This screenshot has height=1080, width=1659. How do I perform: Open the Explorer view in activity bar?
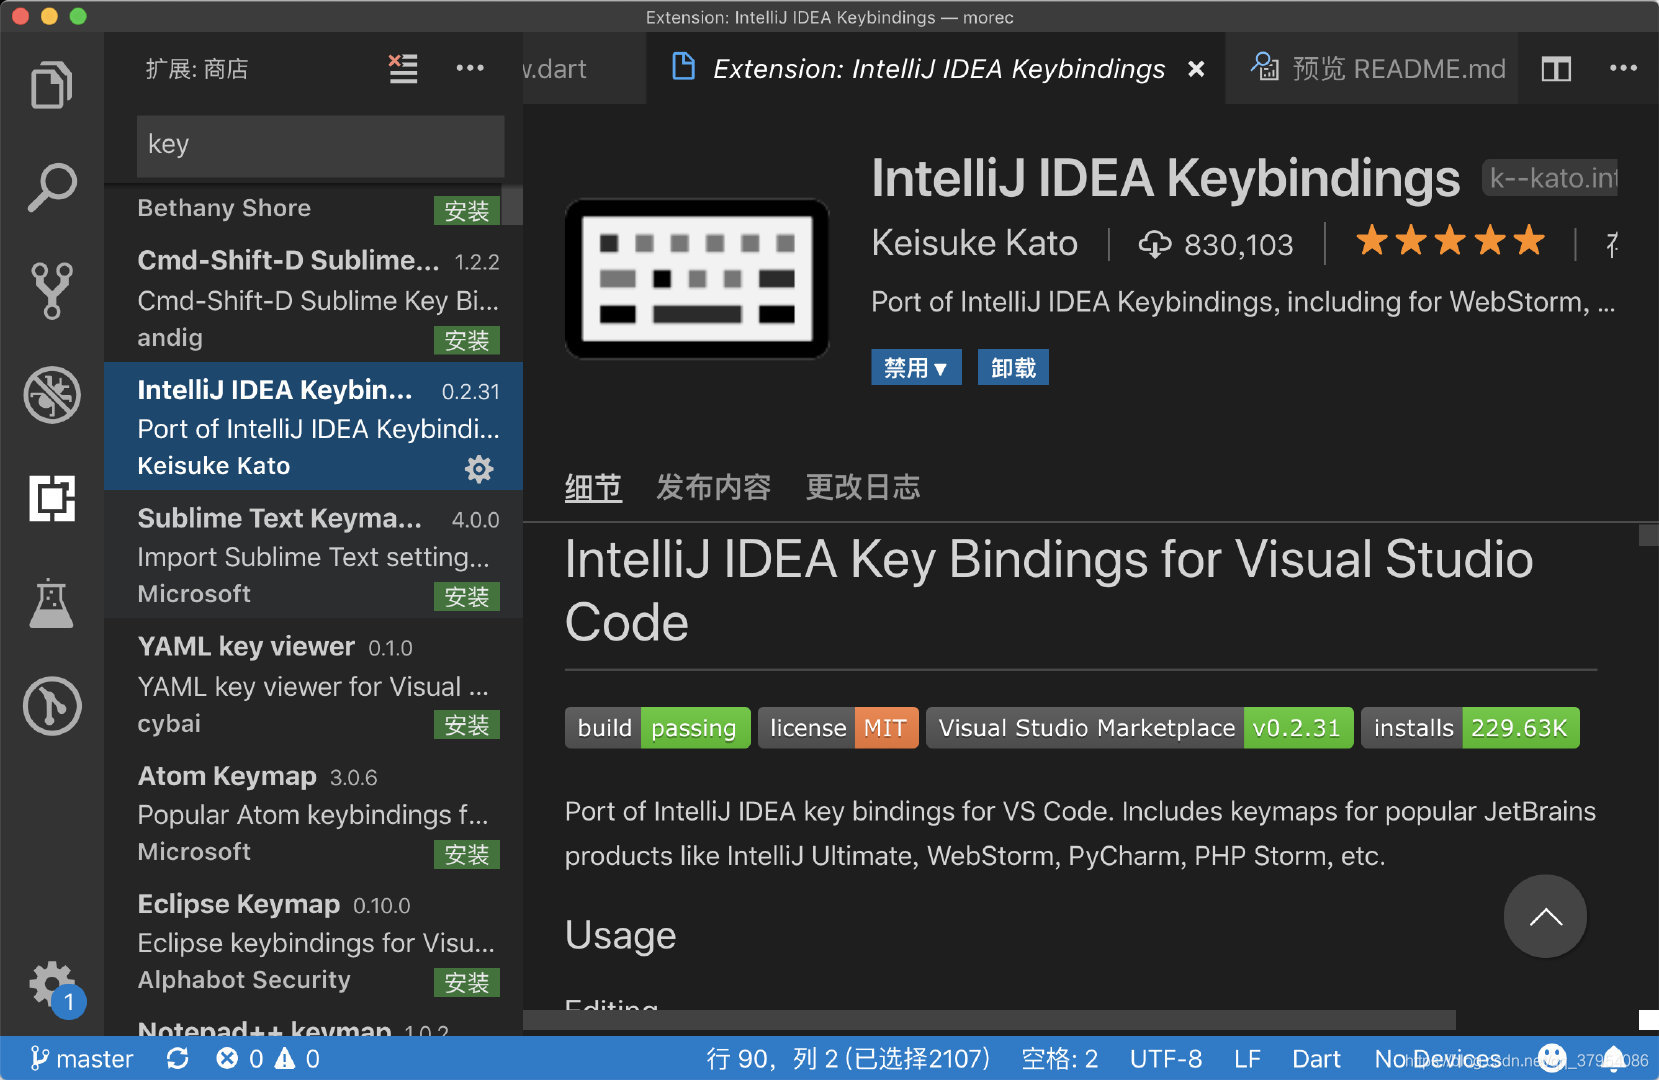coord(52,85)
